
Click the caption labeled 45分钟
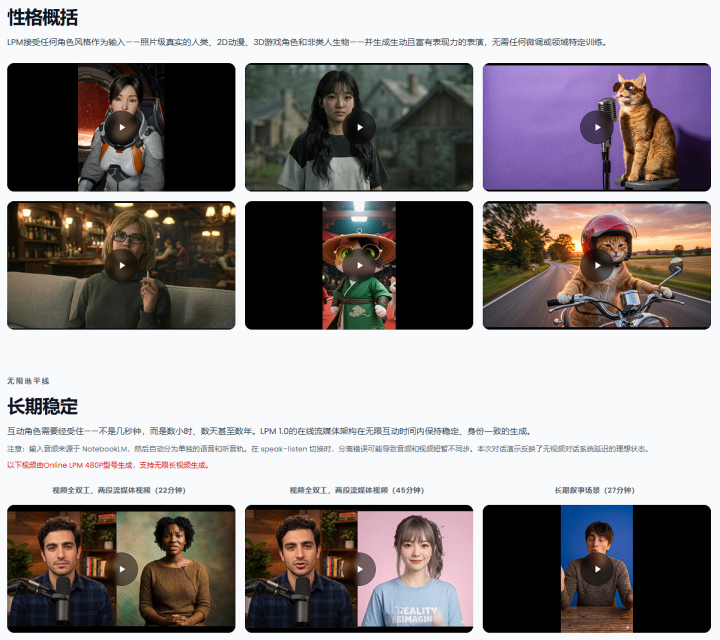359,491
